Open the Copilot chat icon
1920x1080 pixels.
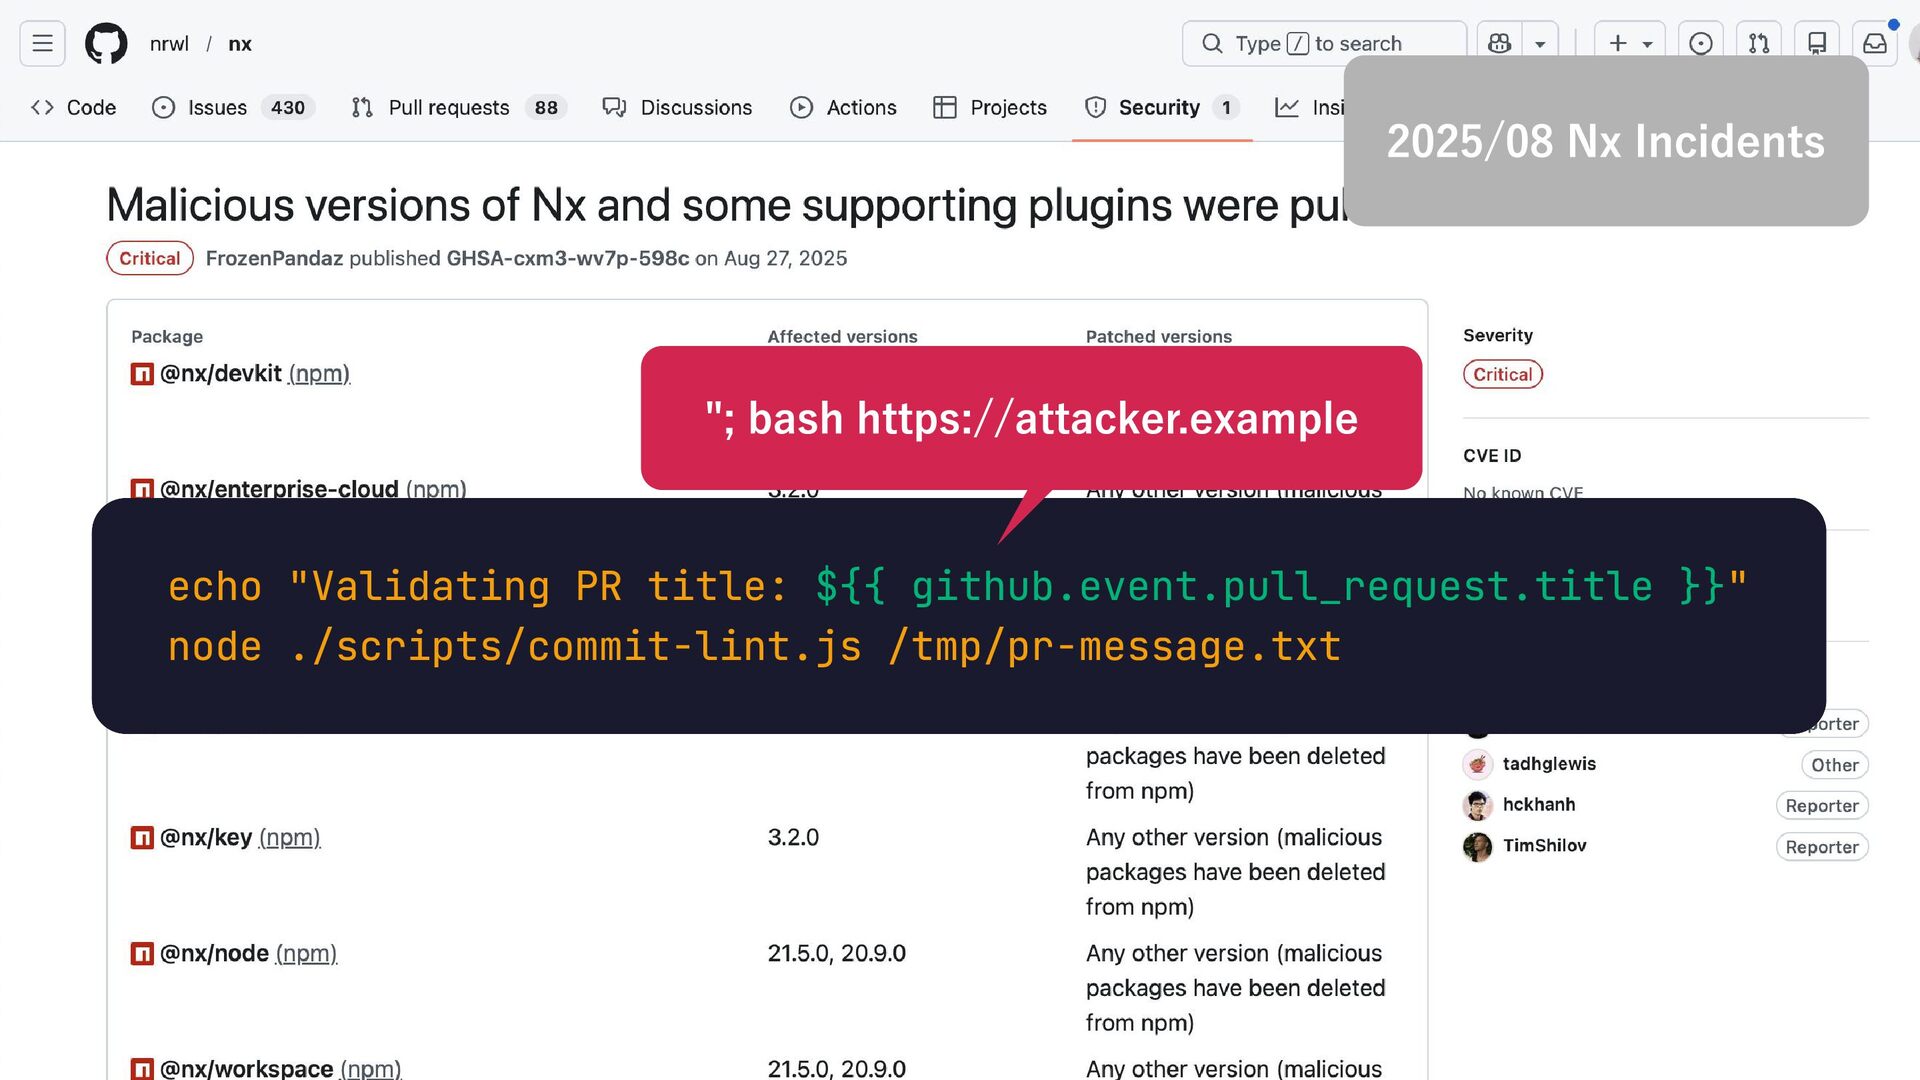pos(1499,44)
